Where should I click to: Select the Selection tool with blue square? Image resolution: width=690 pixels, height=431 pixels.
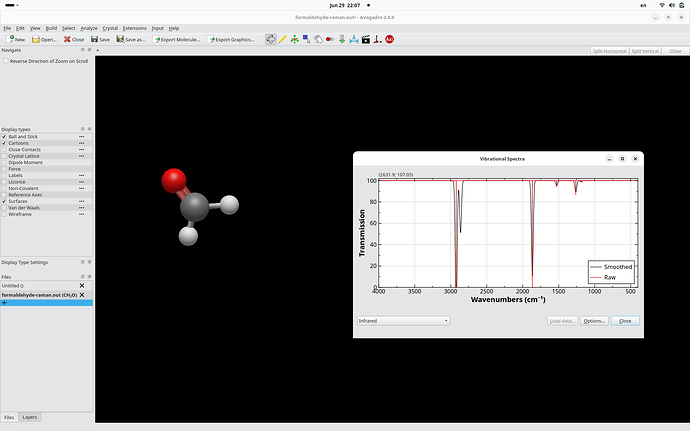(306, 39)
